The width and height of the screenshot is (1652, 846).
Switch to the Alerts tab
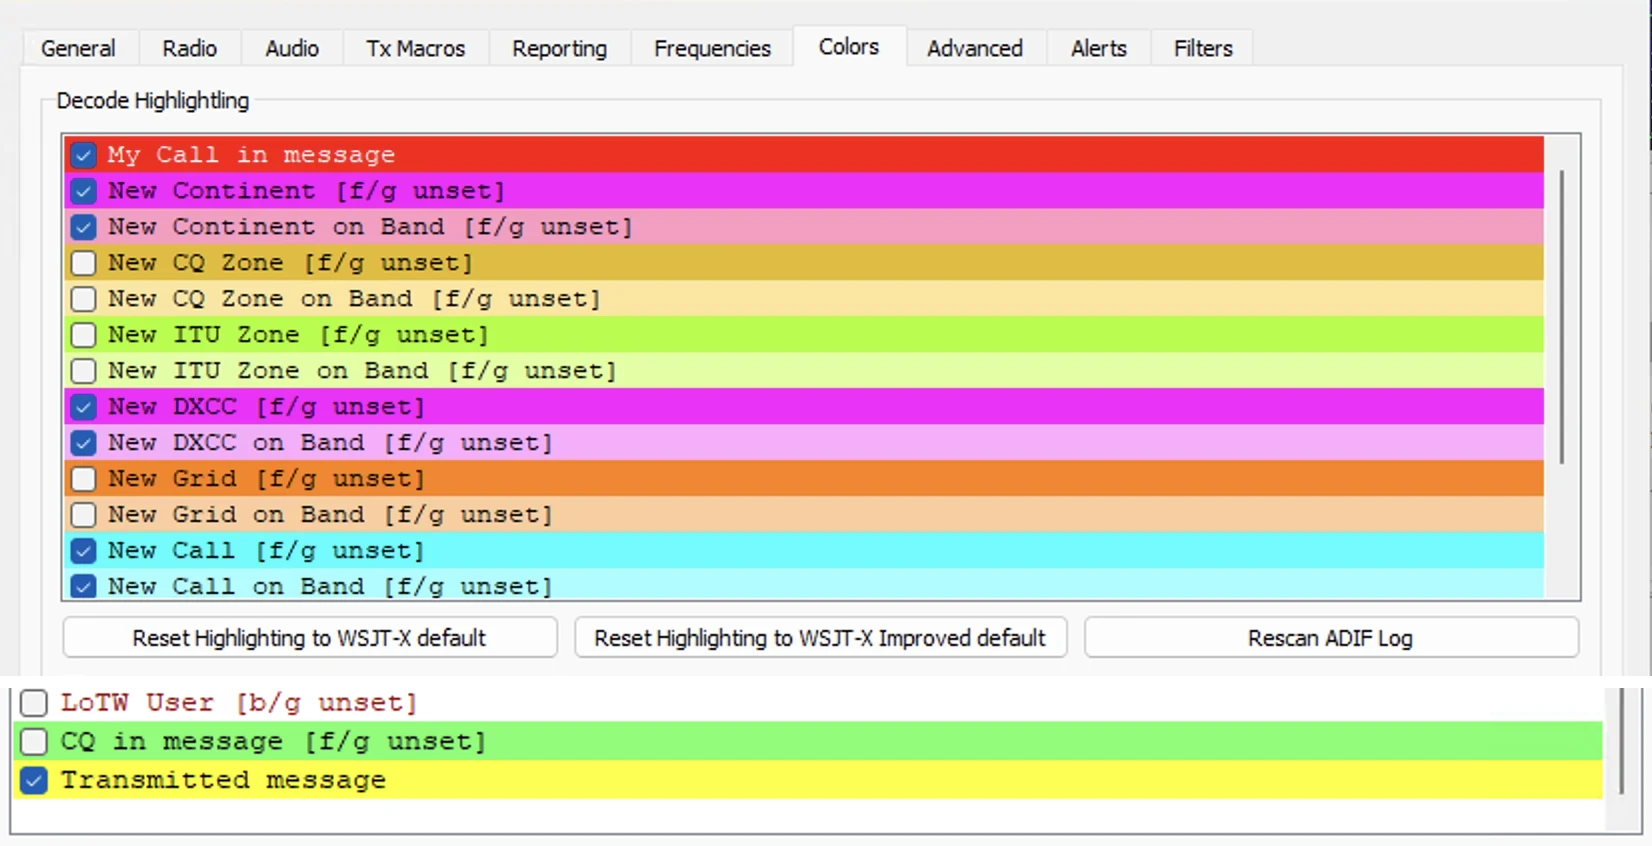tap(1099, 48)
